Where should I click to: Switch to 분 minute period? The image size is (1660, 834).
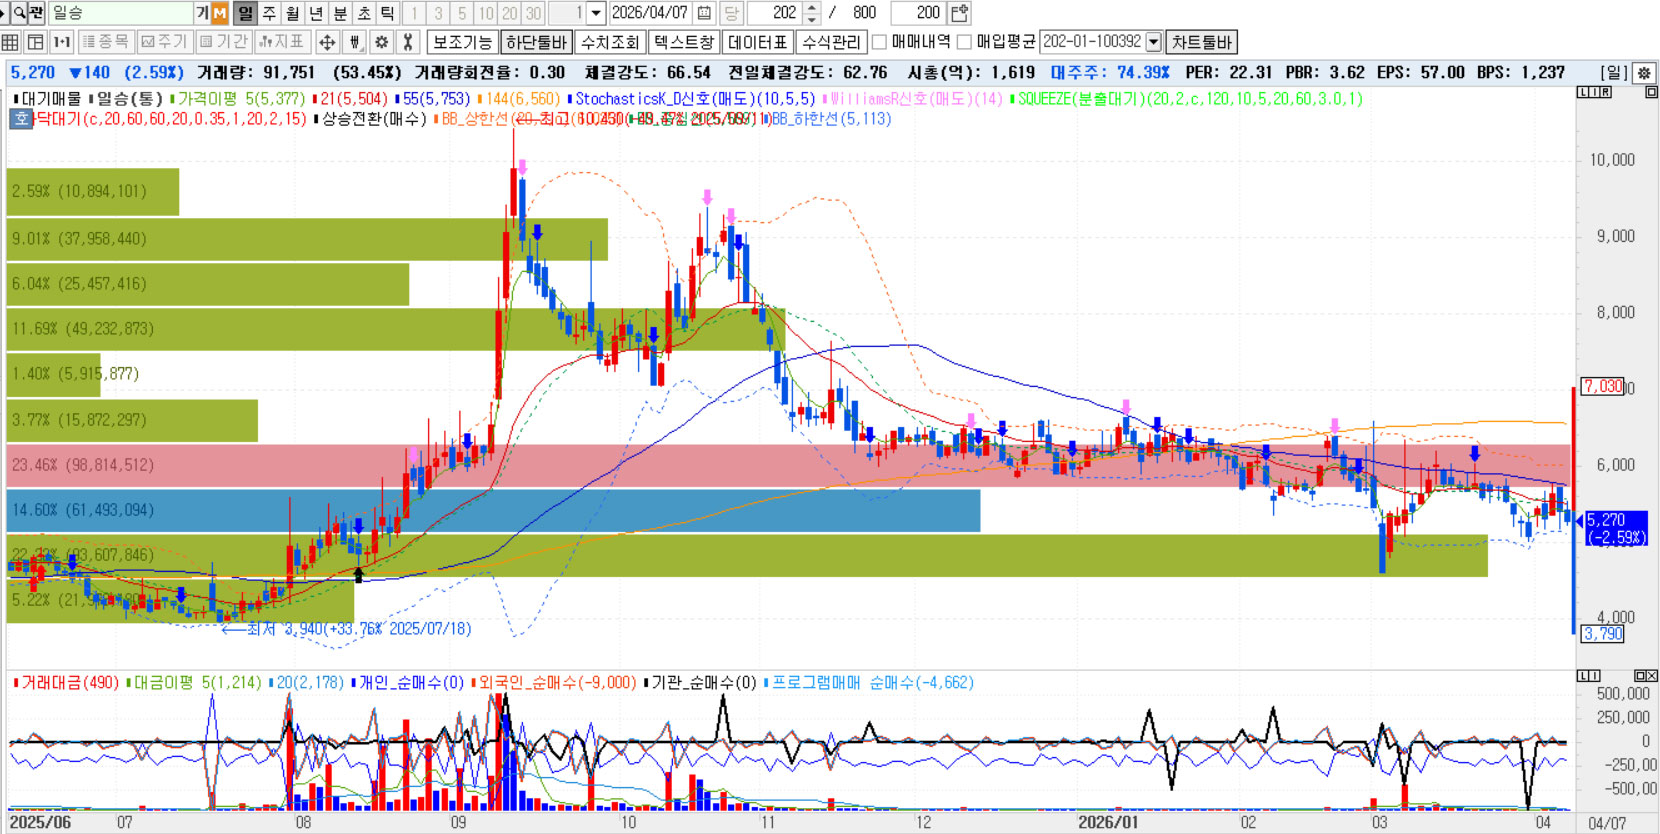click(x=341, y=13)
